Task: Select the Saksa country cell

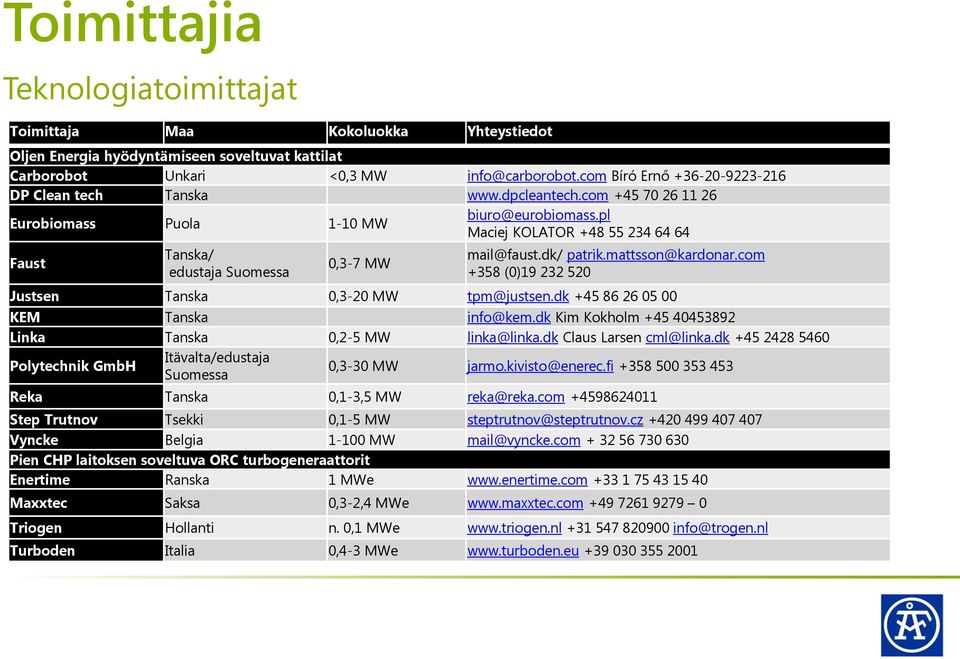Action: [x=245, y=503]
